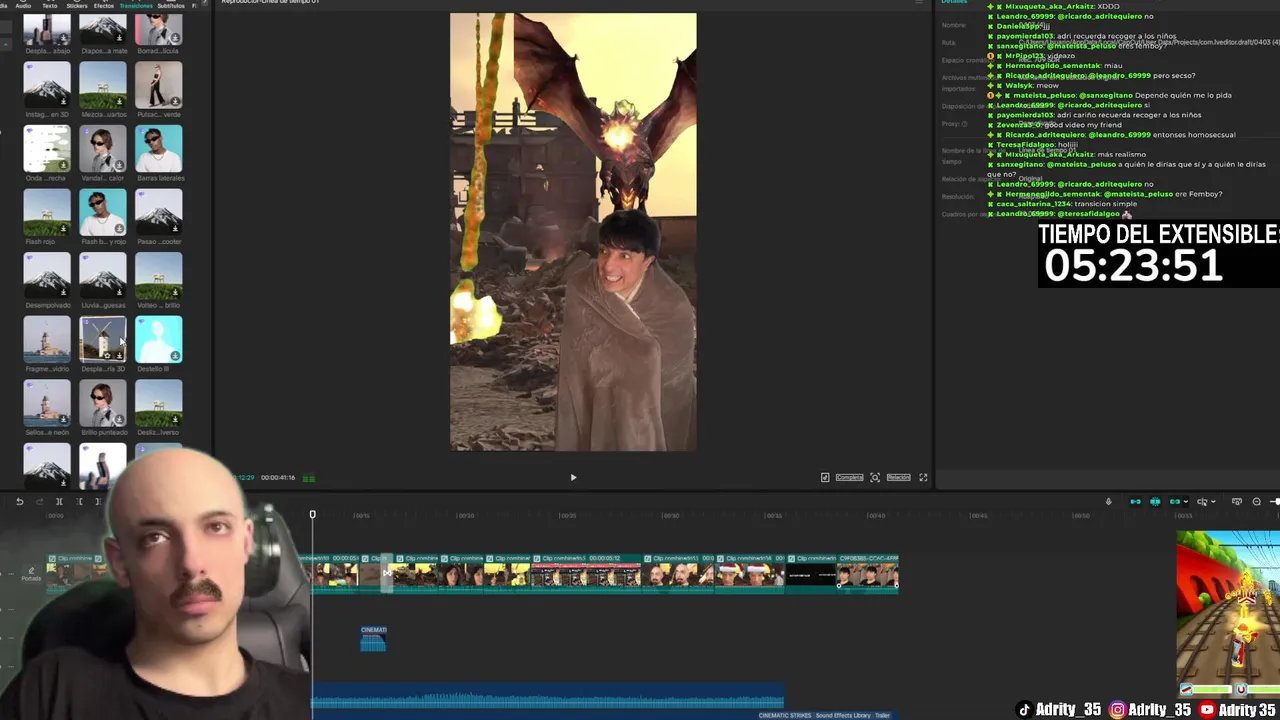Click the timeline zoom slider handle
Screen dimensions: 1280x720
1275,502
